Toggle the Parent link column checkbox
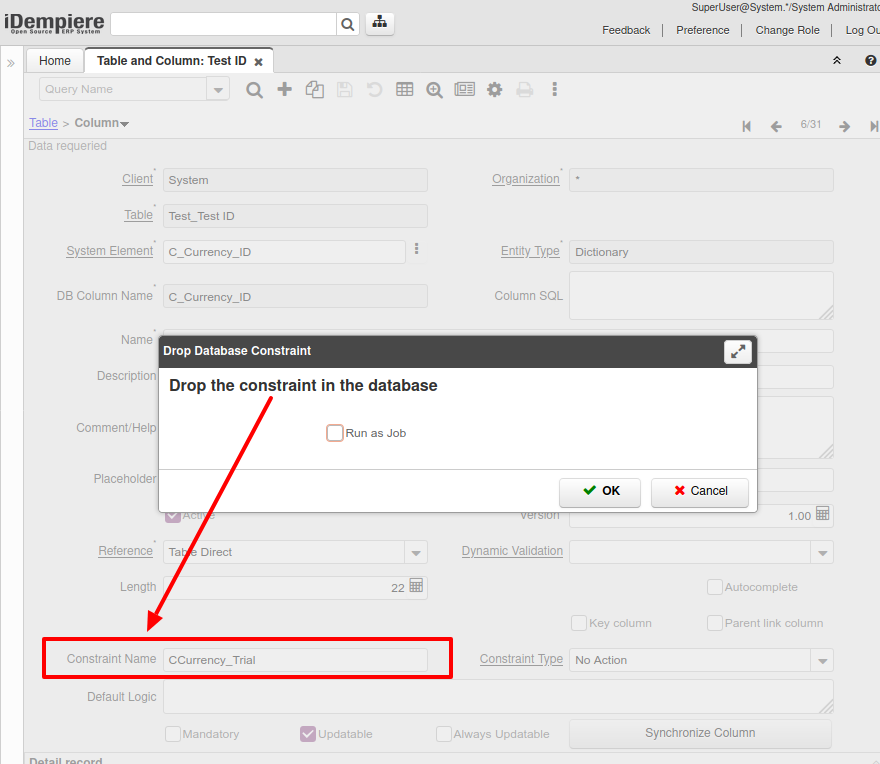The width and height of the screenshot is (880, 764). [x=714, y=623]
